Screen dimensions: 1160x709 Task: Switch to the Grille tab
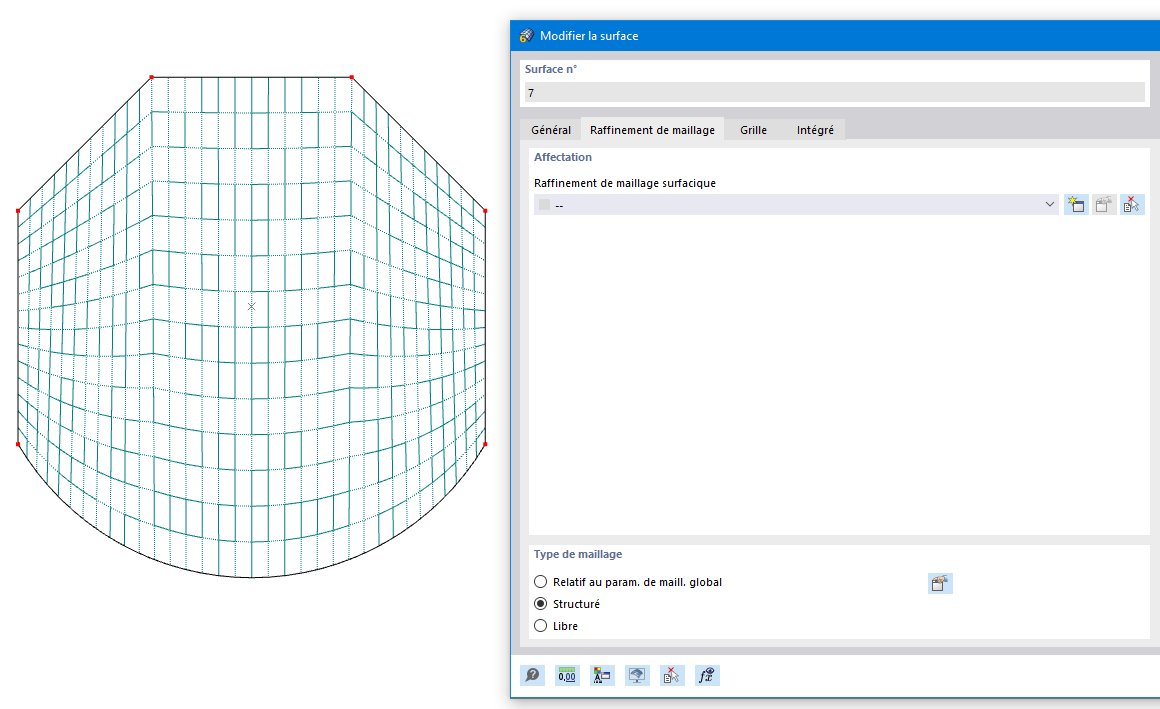click(x=753, y=130)
